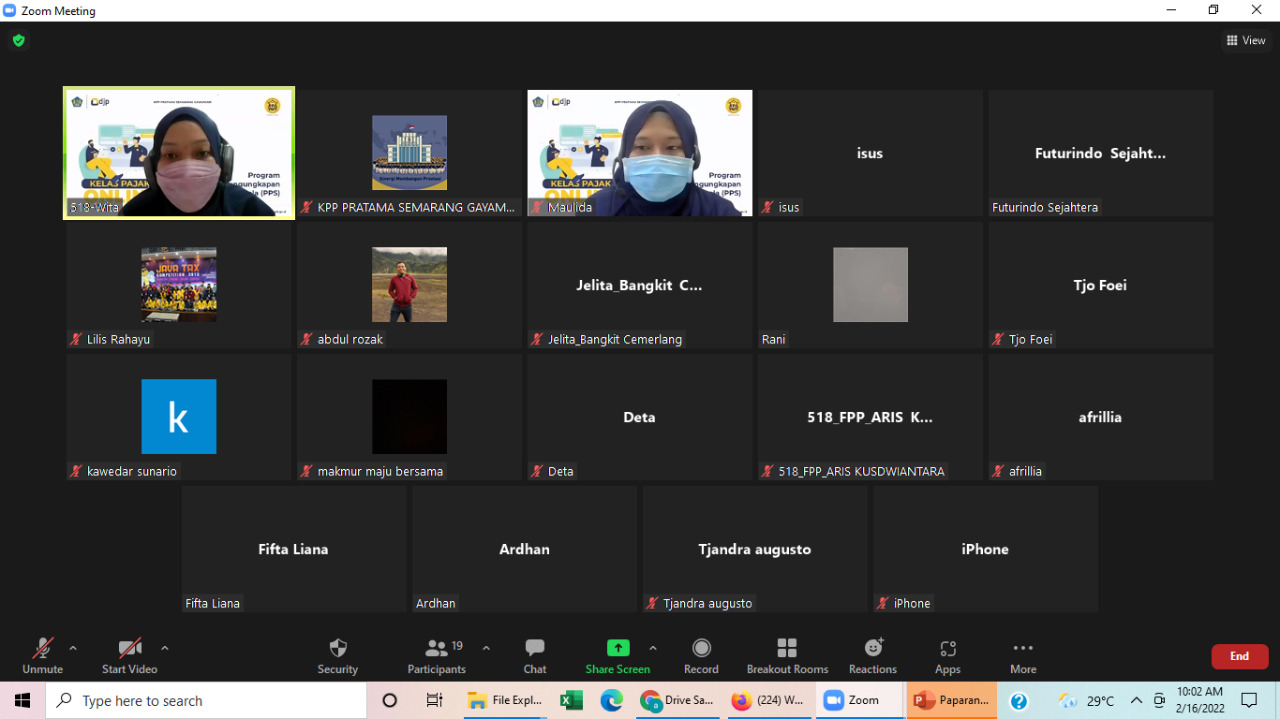1280x719 pixels.
Task: Toggle Start Video camera on
Action: [129, 655]
